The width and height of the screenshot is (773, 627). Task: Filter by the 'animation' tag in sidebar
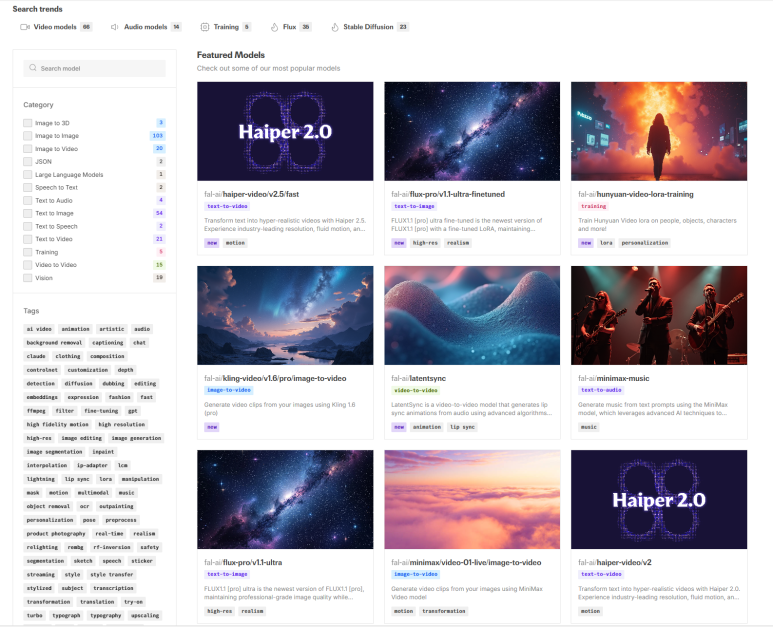[75, 329]
